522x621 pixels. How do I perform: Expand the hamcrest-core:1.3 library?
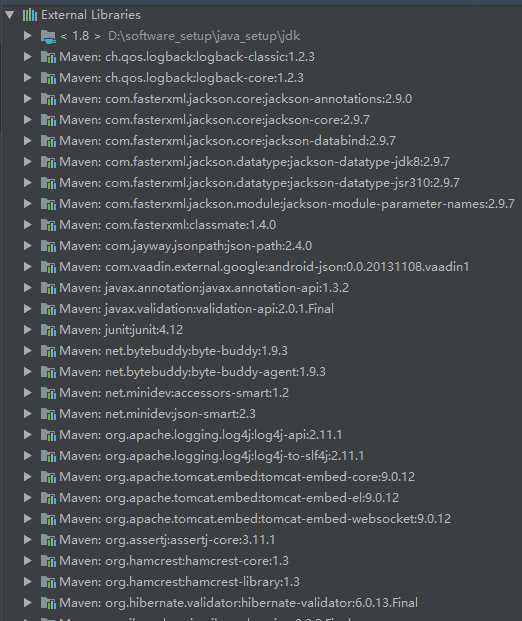[x=28, y=560]
